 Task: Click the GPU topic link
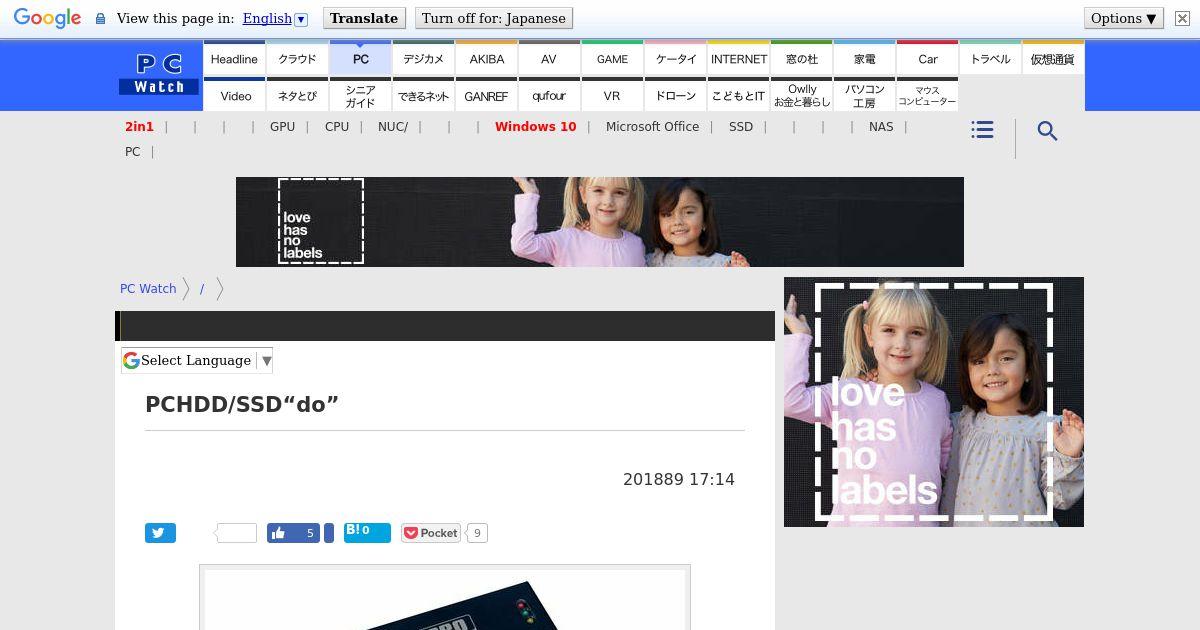pos(282,127)
